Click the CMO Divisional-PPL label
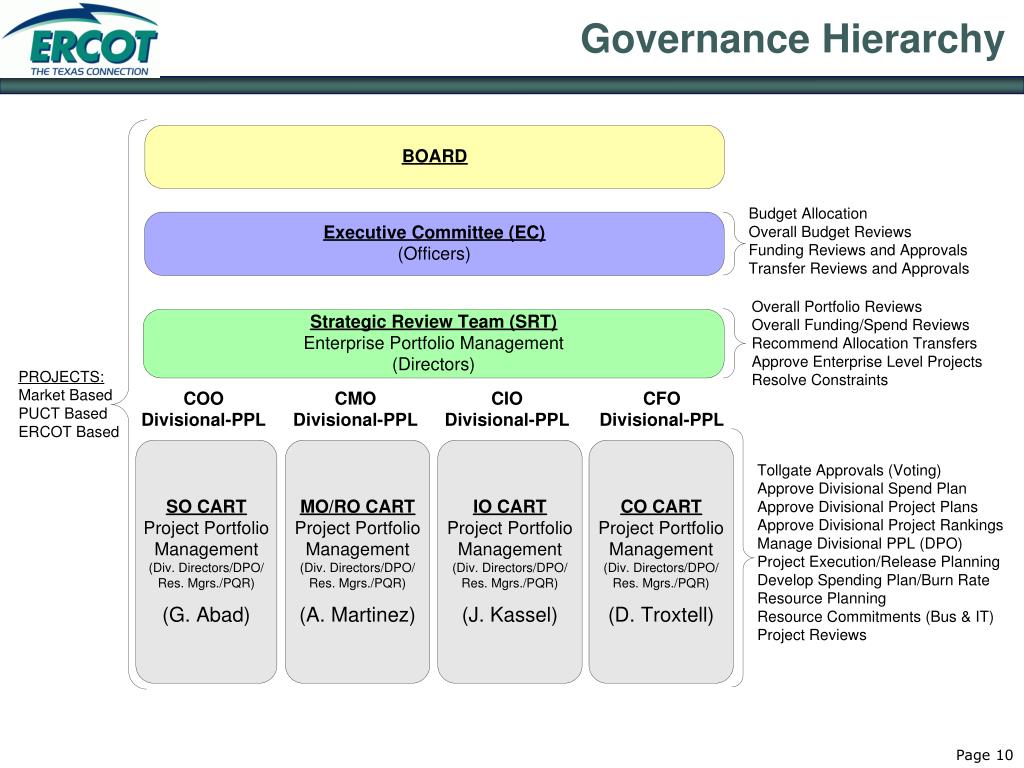The height and width of the screenshot is (768, 1024). pyautogui.click(x=355, y=409)
